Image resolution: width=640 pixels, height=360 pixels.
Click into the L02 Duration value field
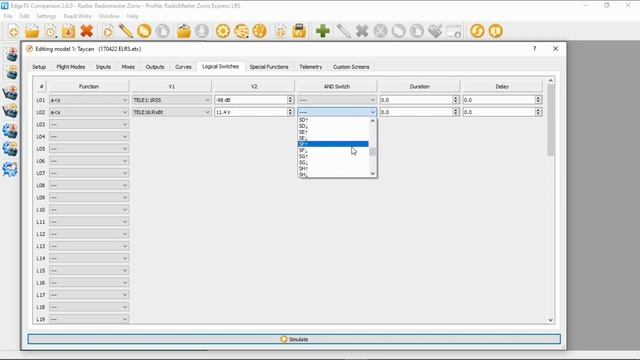click(x=416, y=112)
